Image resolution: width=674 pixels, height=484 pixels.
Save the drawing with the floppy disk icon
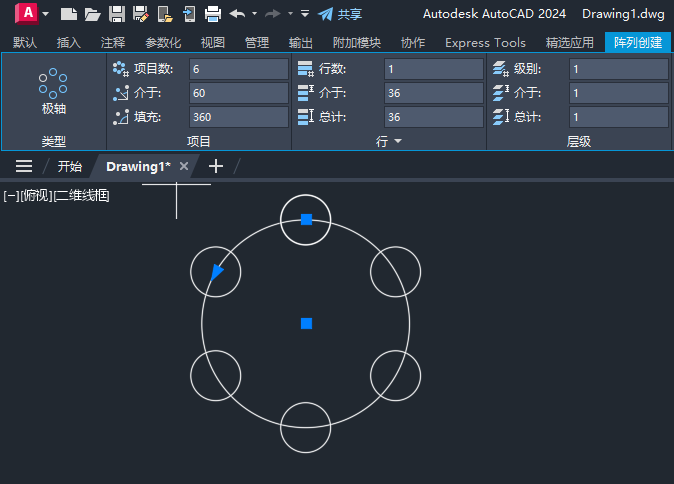click(x=116, y=14)
